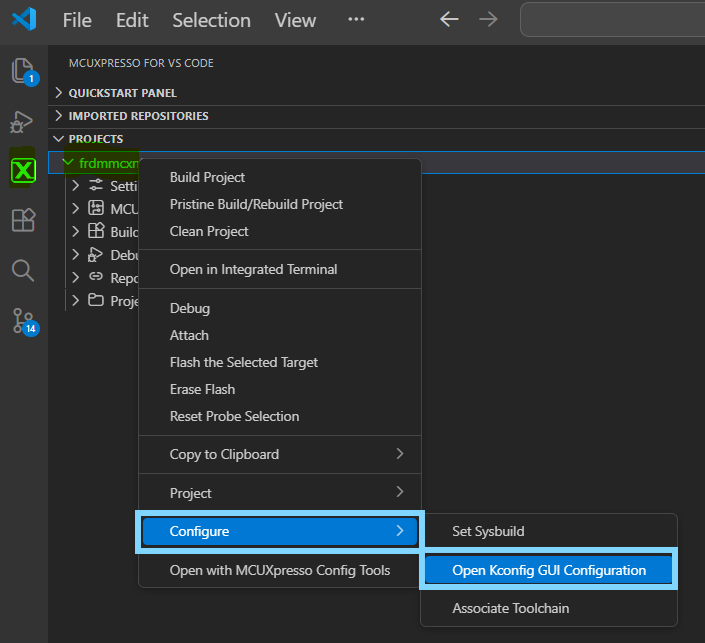
Task: Click the back navigation arrow
Action: click(450, 20)
